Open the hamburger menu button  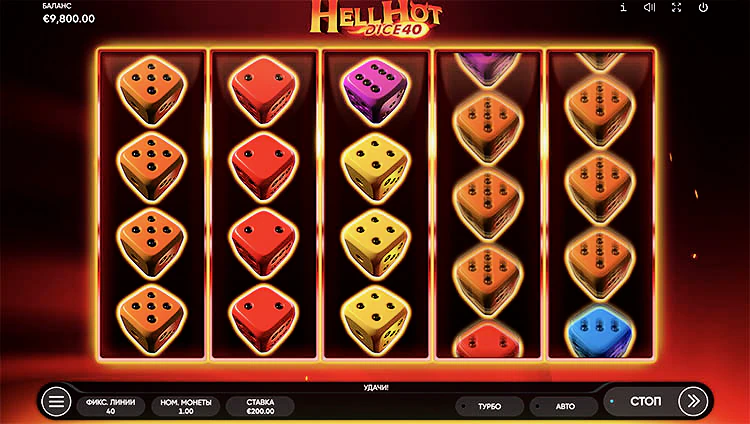[x=56, y=402]
